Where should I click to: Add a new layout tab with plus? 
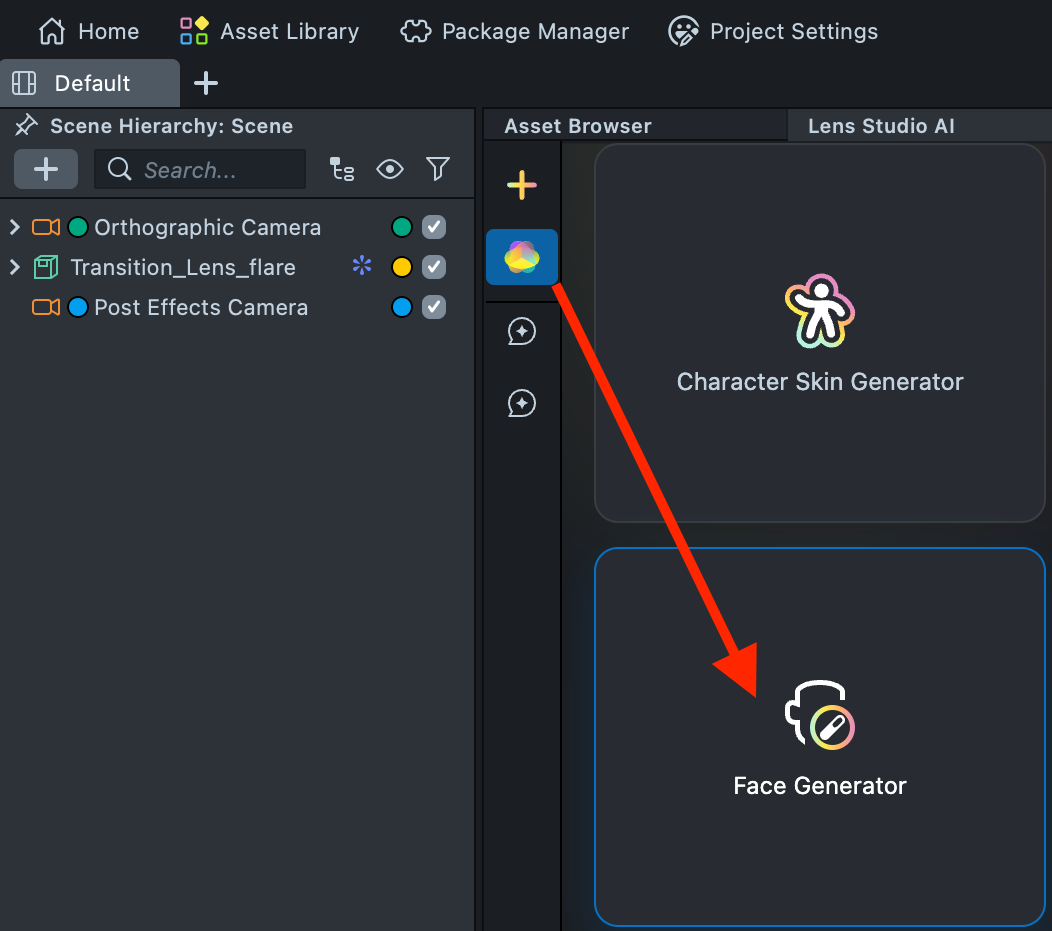(206, 83)
